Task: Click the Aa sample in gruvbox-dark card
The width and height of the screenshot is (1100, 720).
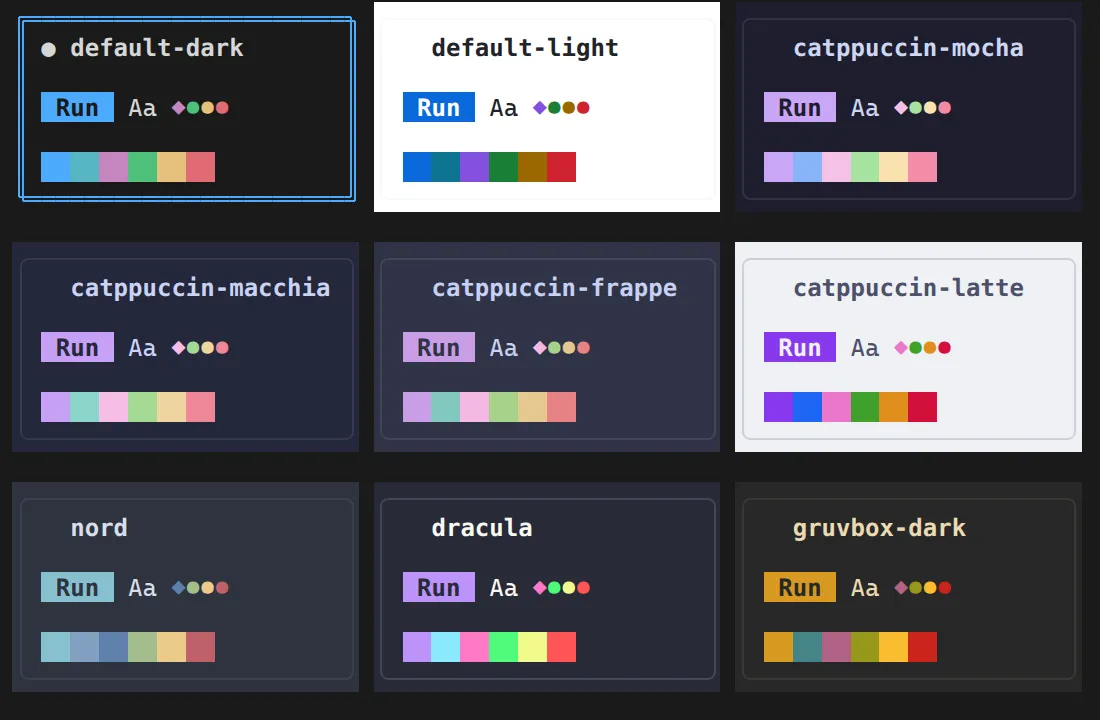Action: [x=865, y=588]
